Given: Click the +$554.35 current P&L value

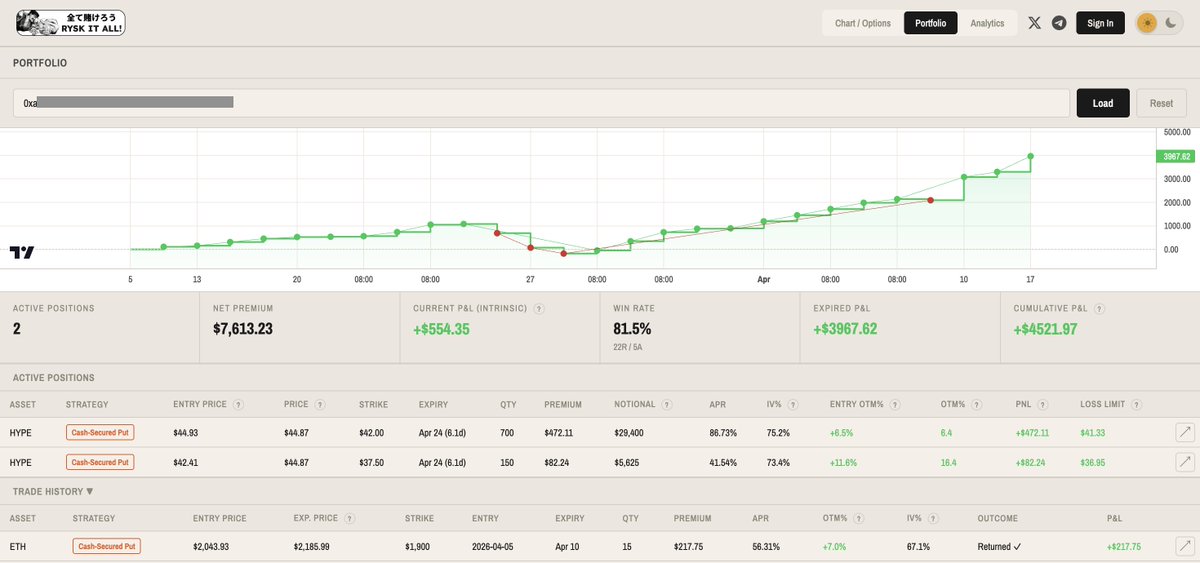Looking at the screenshot, I should tap(441, 328).
